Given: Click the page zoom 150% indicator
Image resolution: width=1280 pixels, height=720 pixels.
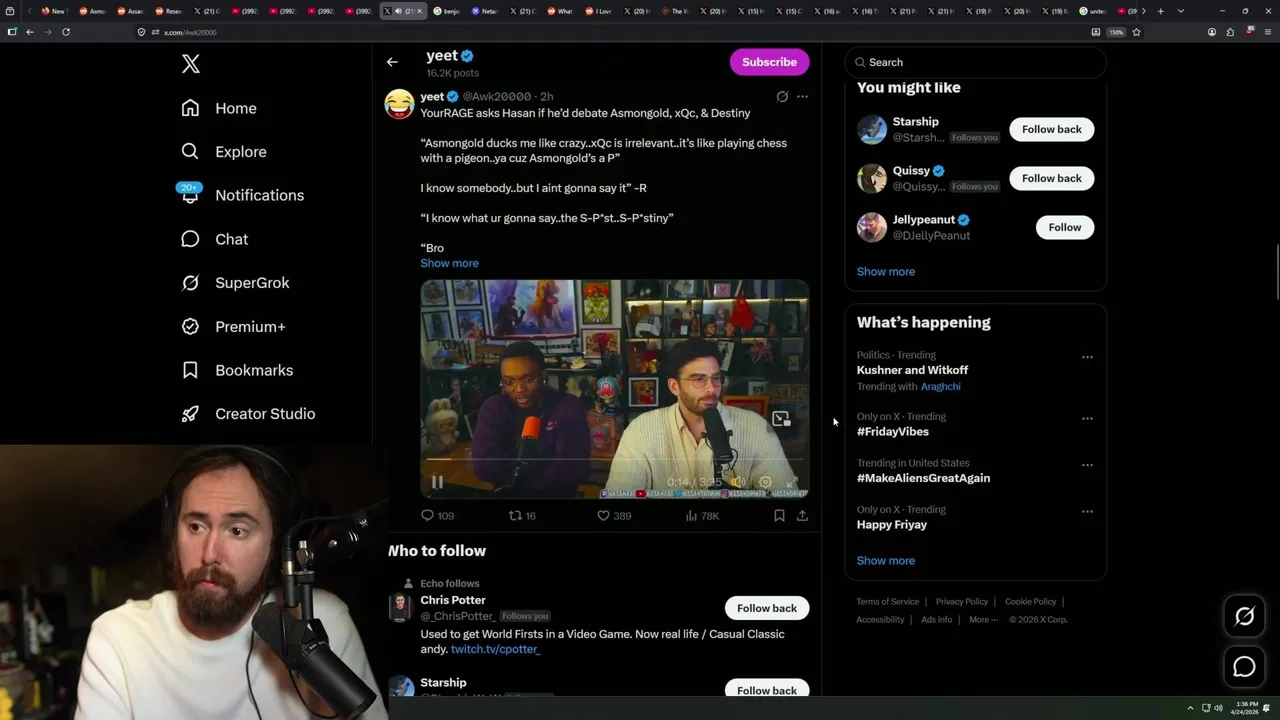Looking at the screenshot, I should [x=1116, y=32].
